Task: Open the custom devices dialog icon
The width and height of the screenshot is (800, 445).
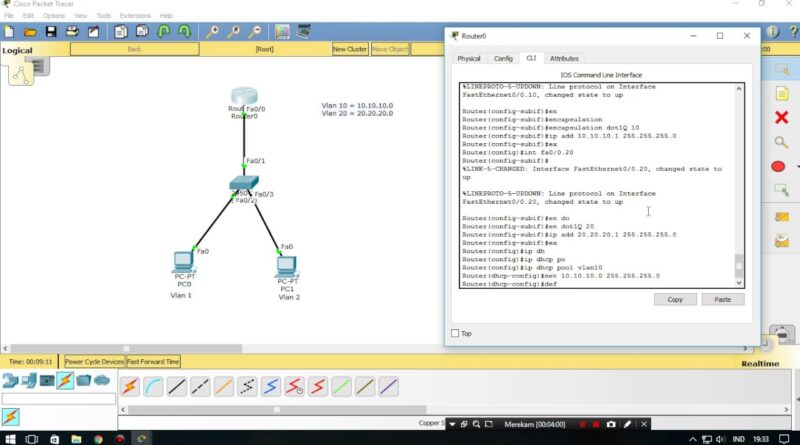Action: coord(304,32)
